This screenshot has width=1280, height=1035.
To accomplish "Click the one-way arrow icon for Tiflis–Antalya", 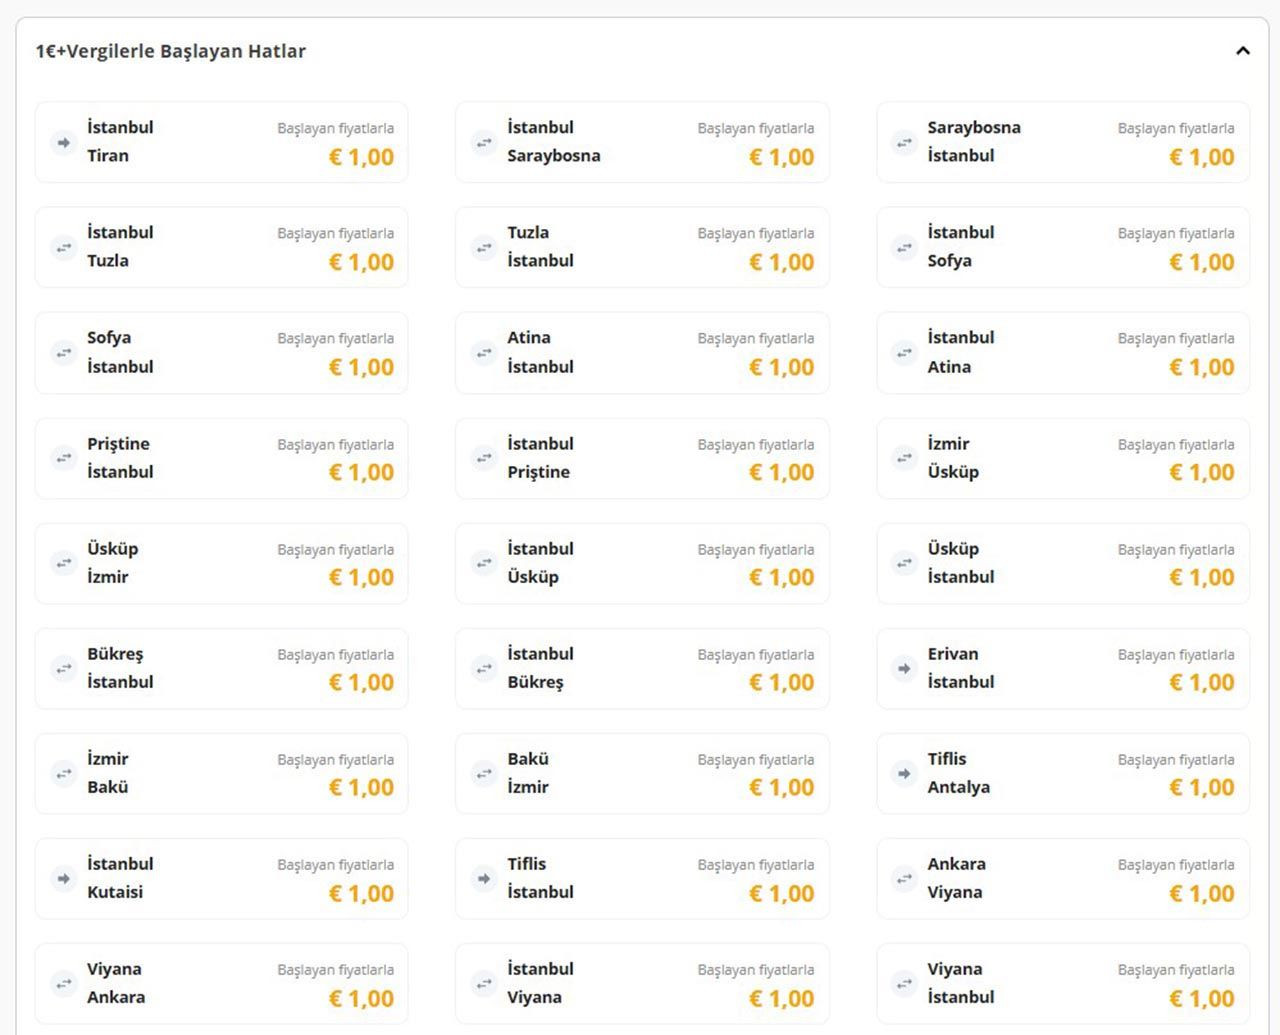I will point(904,774).
